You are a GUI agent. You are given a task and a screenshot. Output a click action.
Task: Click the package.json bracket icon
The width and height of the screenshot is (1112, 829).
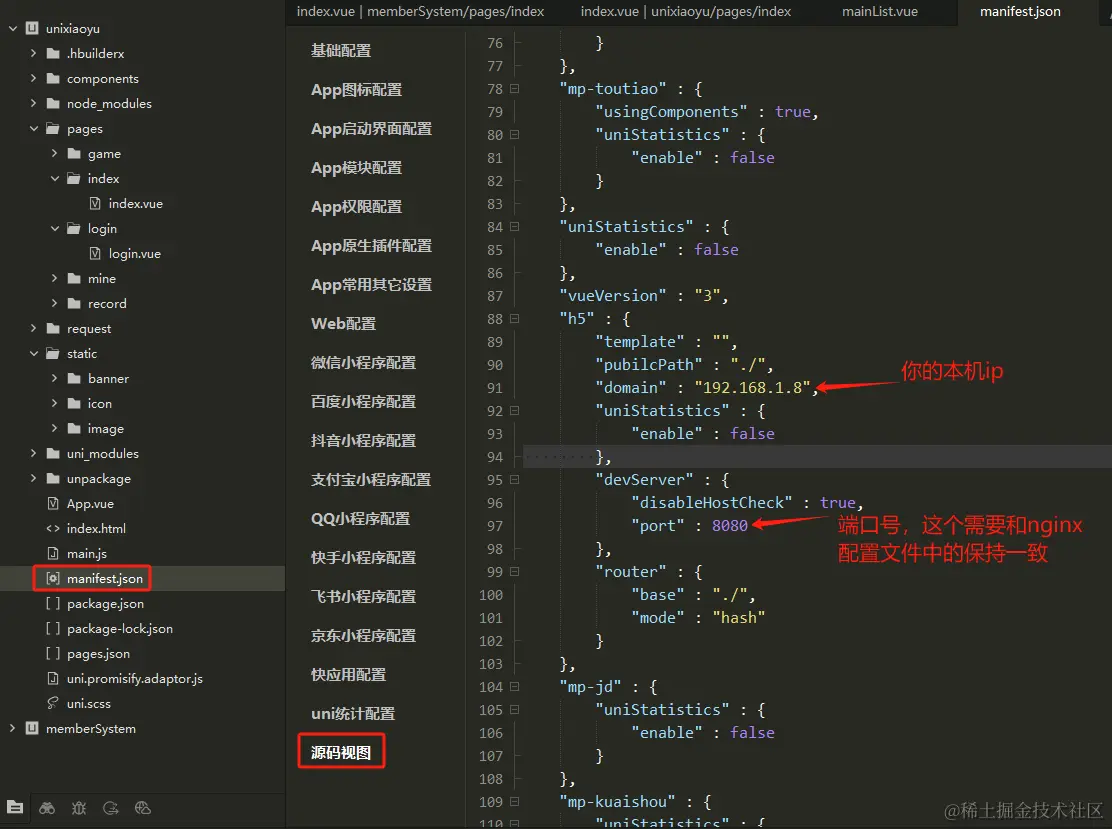[52, 603]
